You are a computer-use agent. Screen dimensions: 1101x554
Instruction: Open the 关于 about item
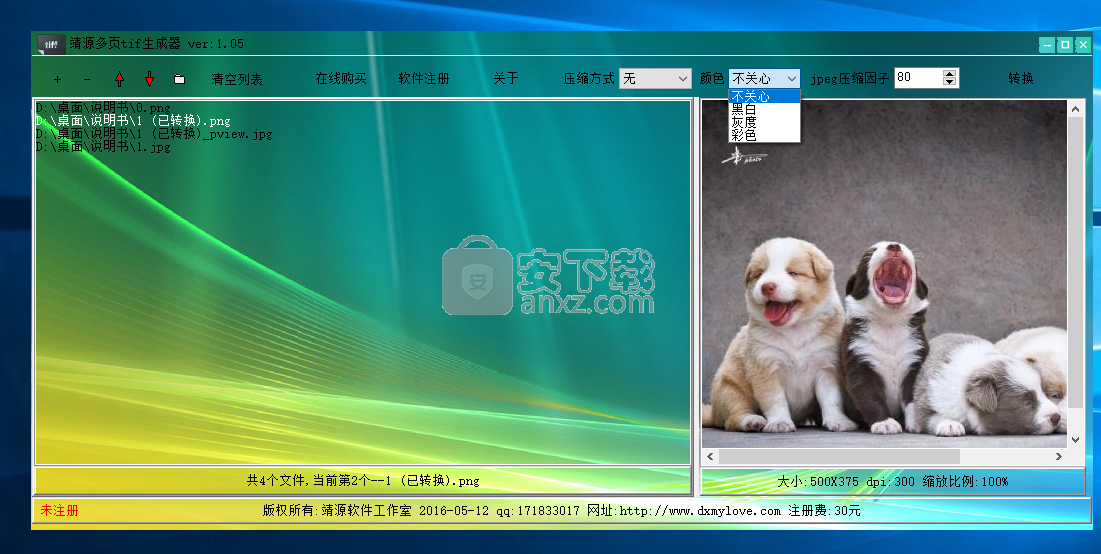point(506,79)
